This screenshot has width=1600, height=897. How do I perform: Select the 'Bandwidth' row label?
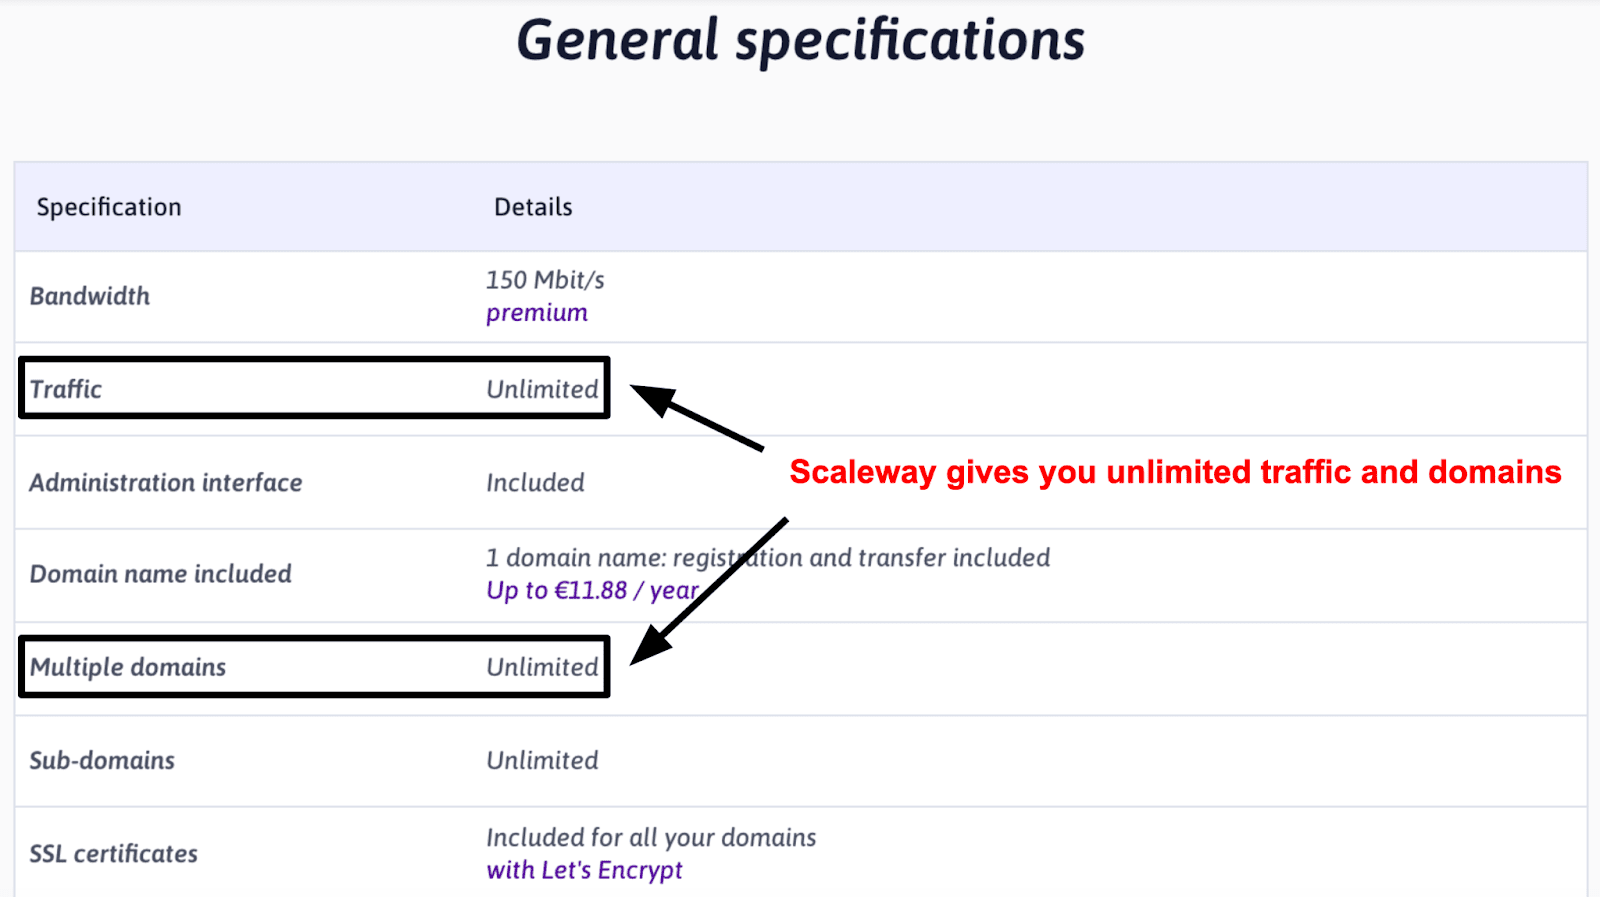tap(90, 296)
